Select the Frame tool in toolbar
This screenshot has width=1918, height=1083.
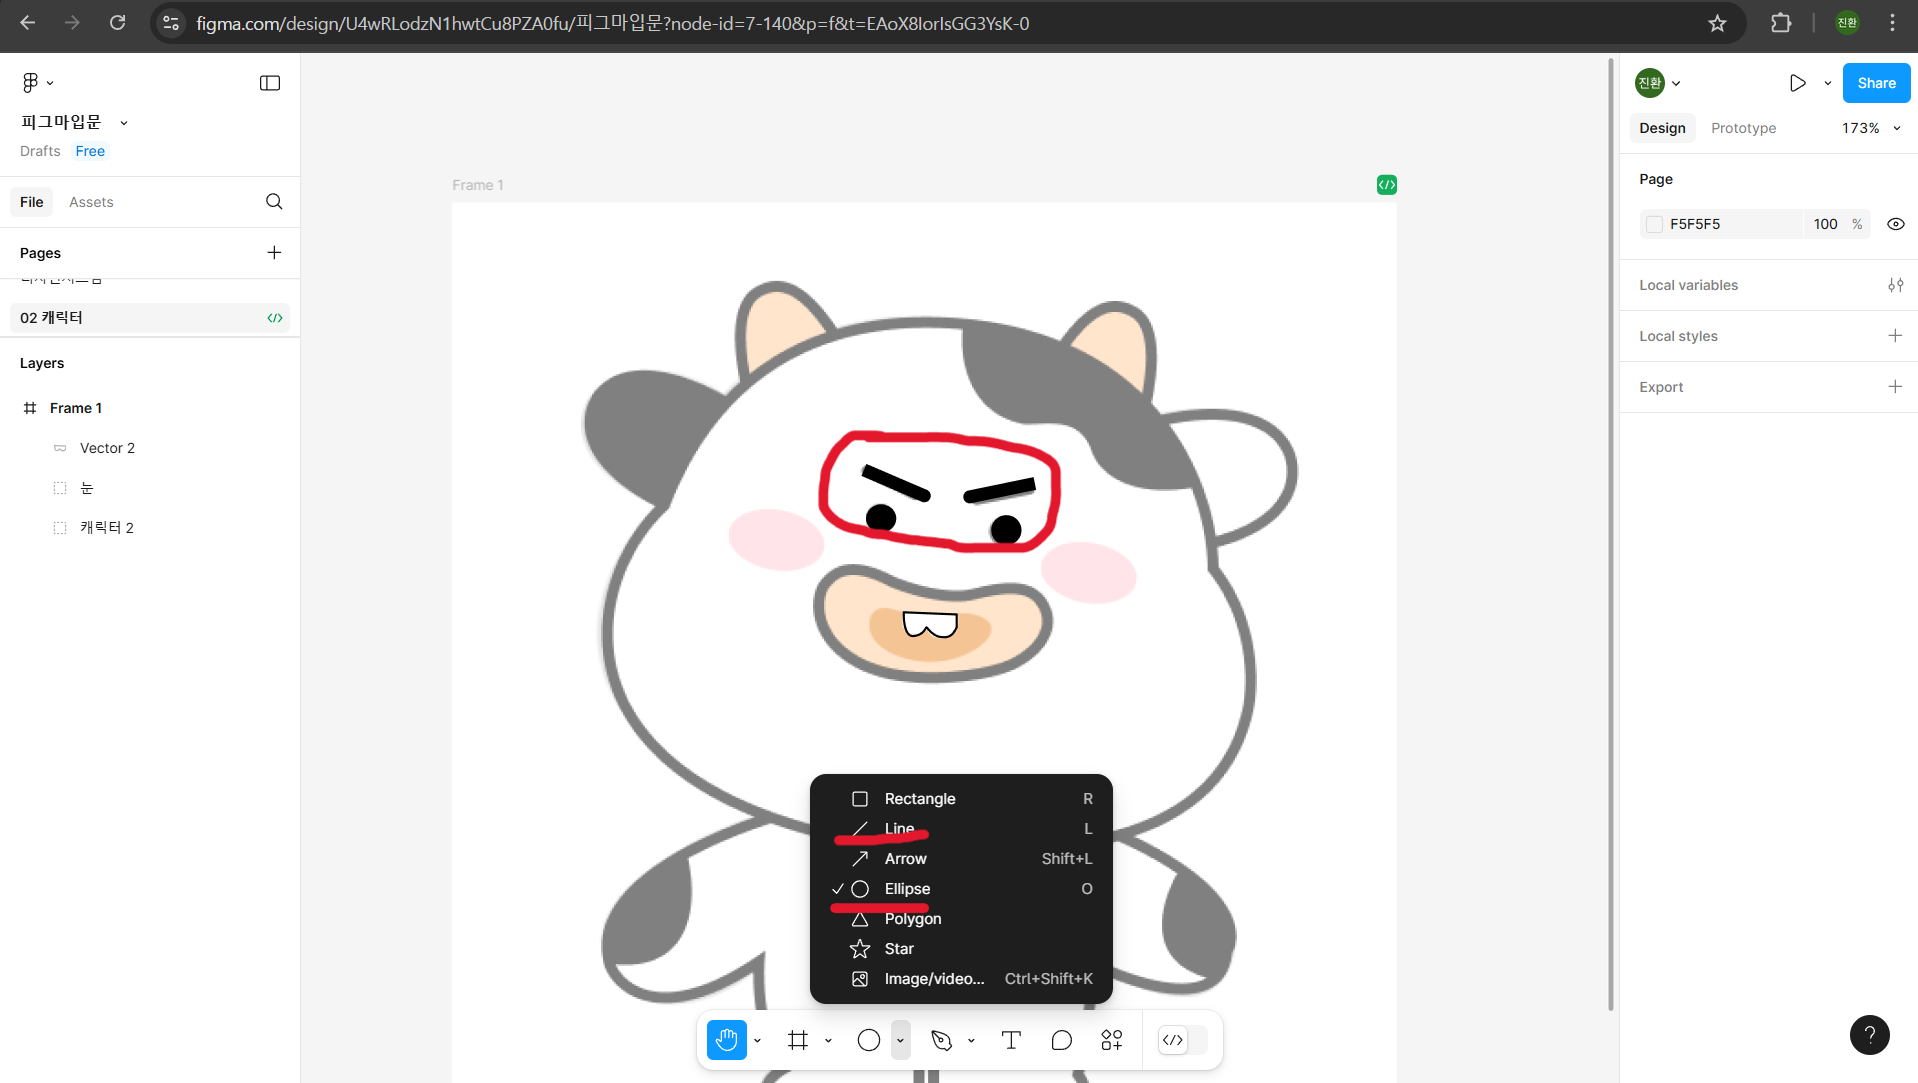click(797, 1040)
